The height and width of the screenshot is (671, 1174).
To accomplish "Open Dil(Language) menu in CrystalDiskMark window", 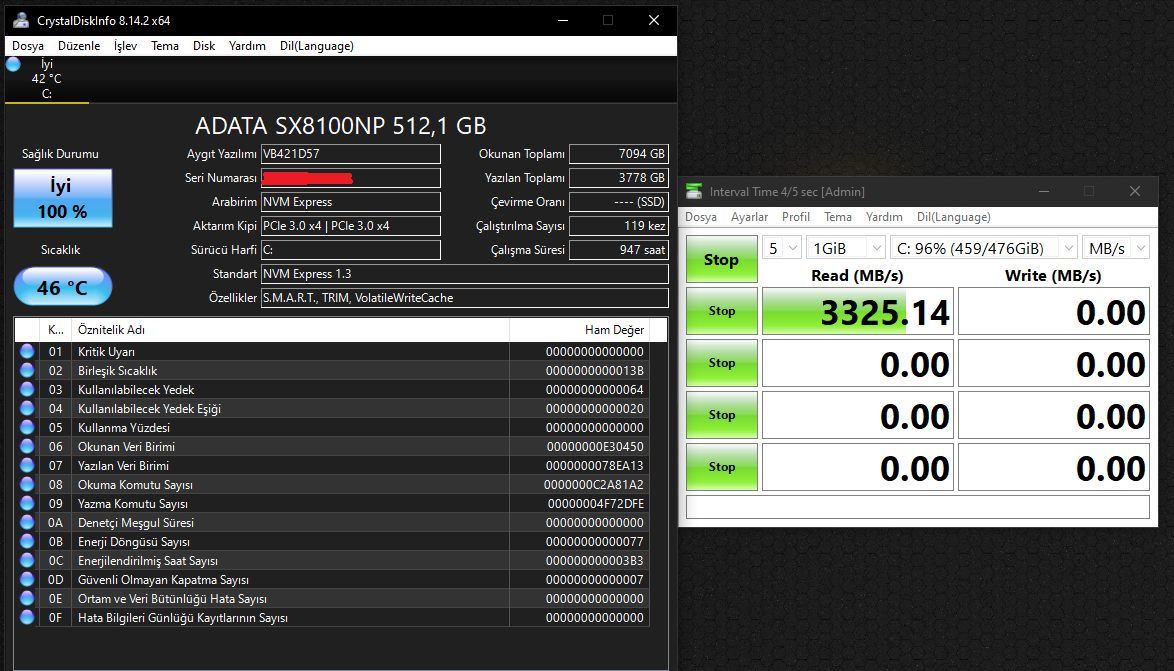I will [x=954, y=216].
